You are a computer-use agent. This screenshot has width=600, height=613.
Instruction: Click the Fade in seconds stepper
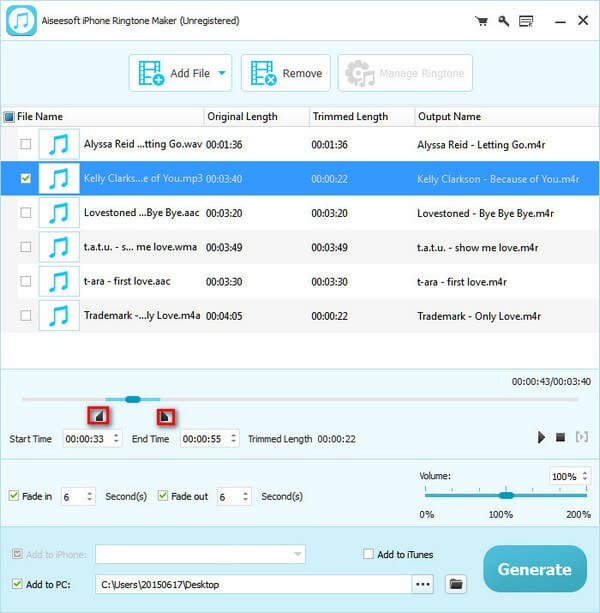[90, 496]
